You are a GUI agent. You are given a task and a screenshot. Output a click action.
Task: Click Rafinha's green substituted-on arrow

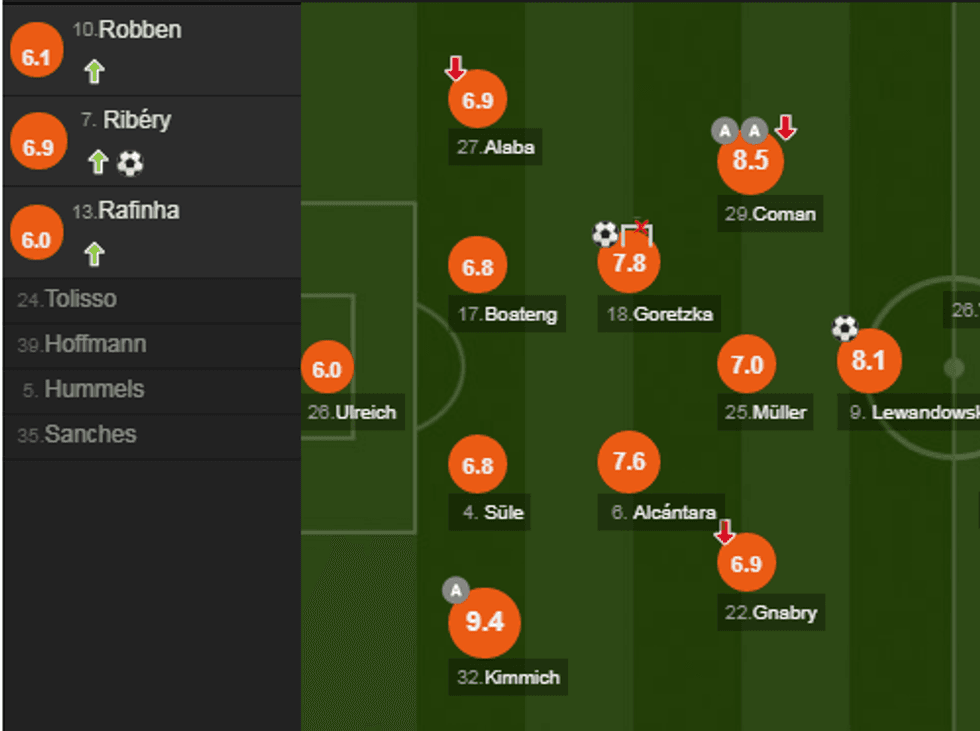click(x=94, y=254)
